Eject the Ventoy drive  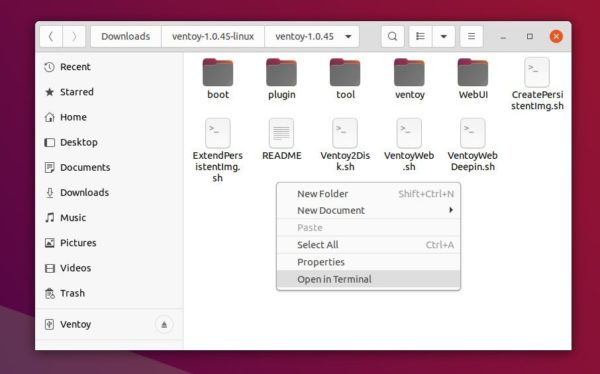[x=164, y=325]
